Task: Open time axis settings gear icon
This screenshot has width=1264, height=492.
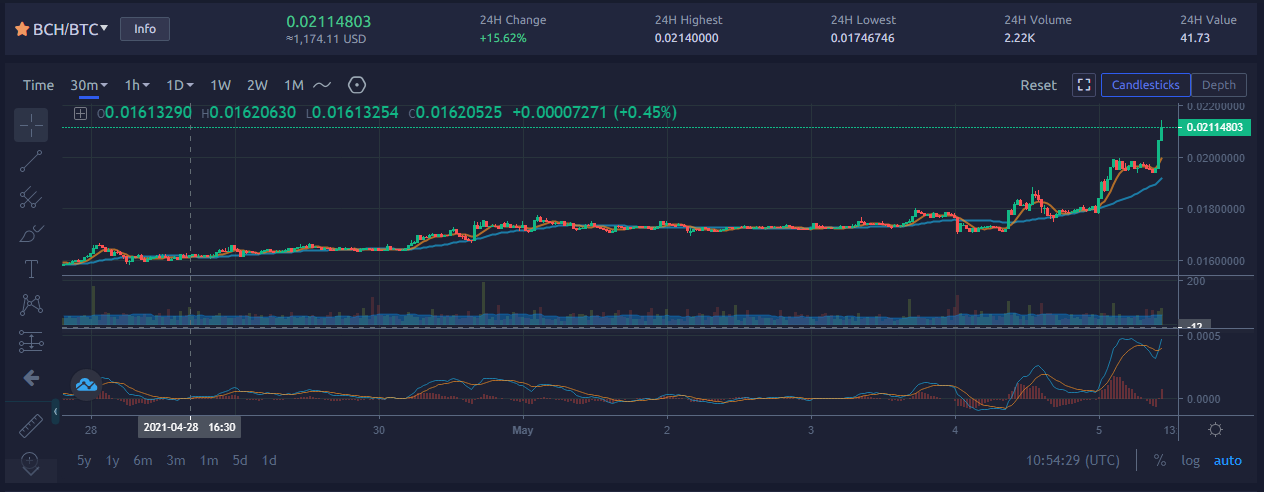Action: tap(1215, 430)
